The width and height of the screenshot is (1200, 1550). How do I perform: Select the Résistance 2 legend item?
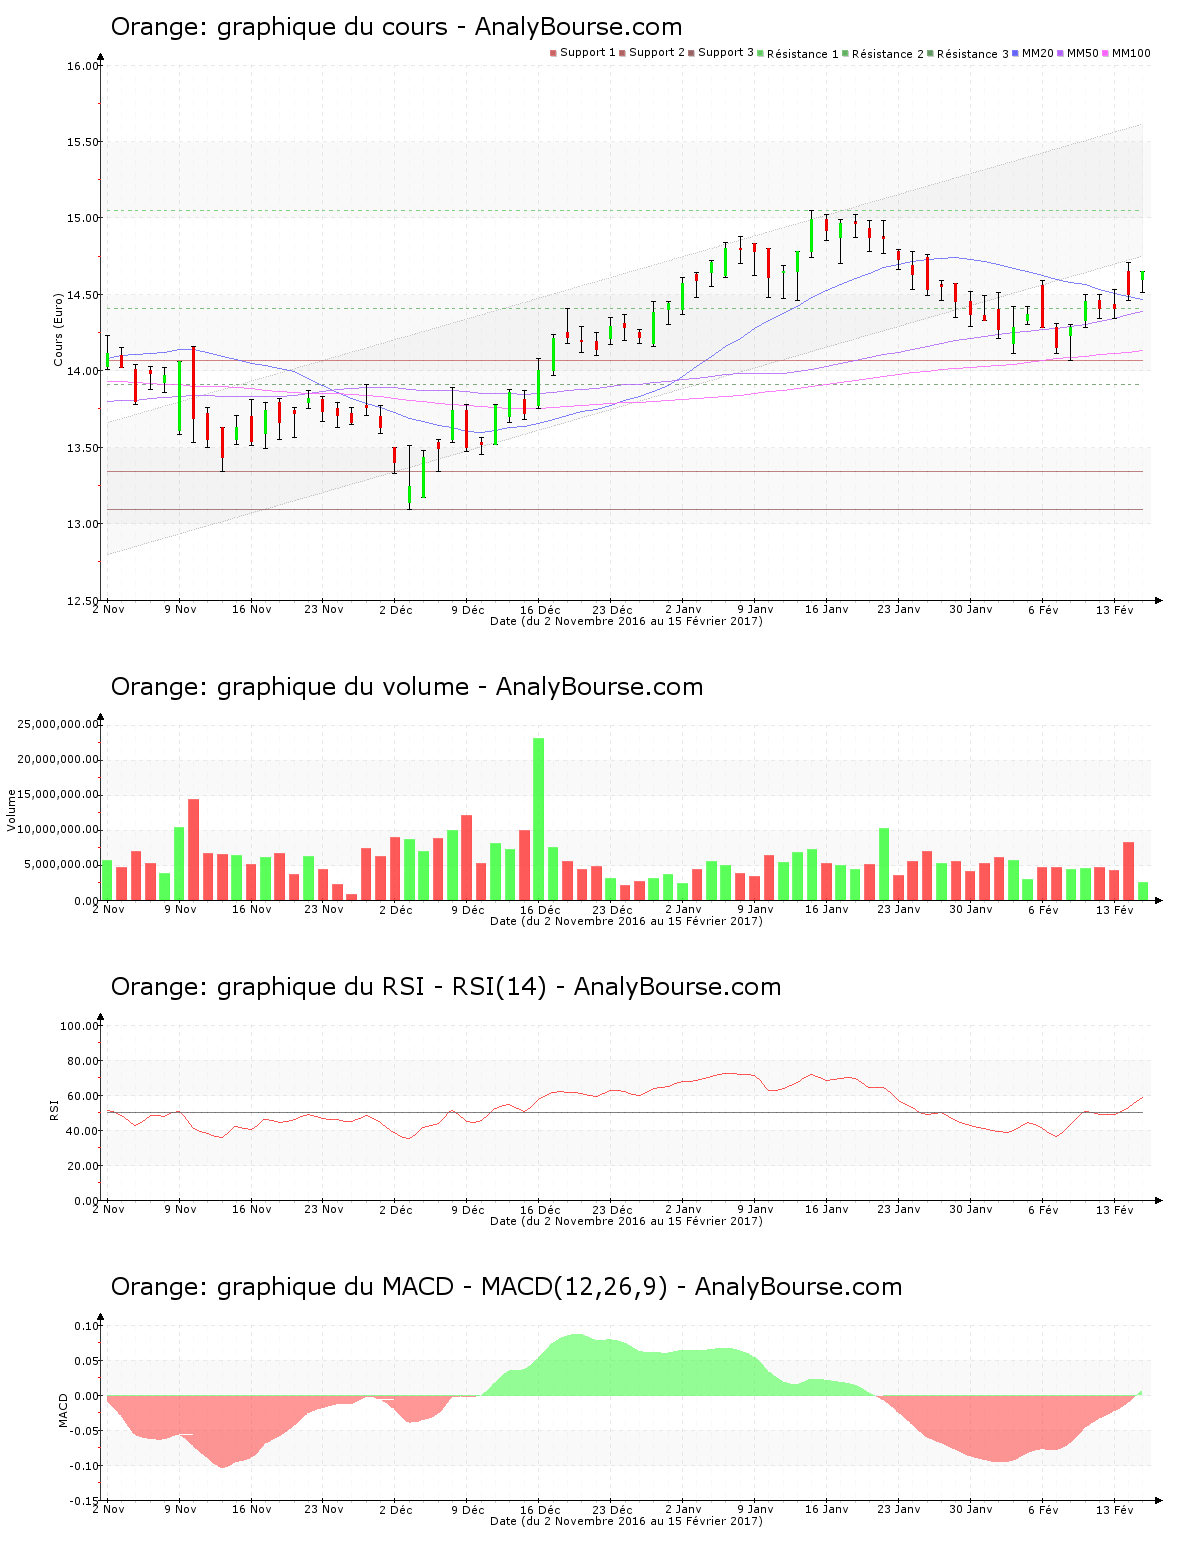[x=883, y=54]
